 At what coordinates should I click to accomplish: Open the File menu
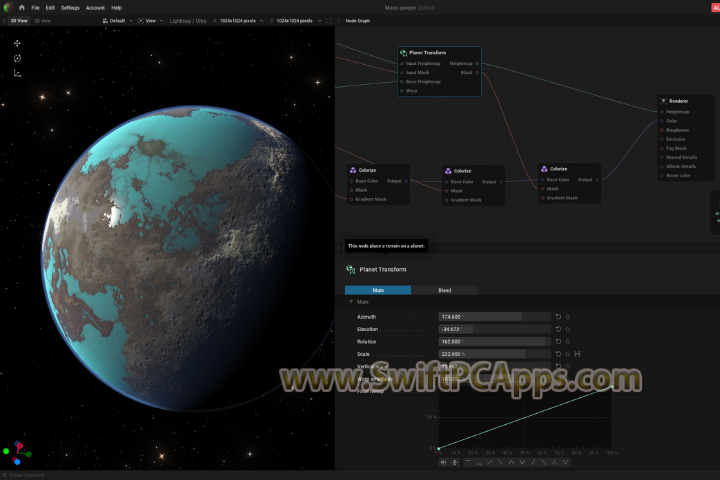[x=35, y=8]
